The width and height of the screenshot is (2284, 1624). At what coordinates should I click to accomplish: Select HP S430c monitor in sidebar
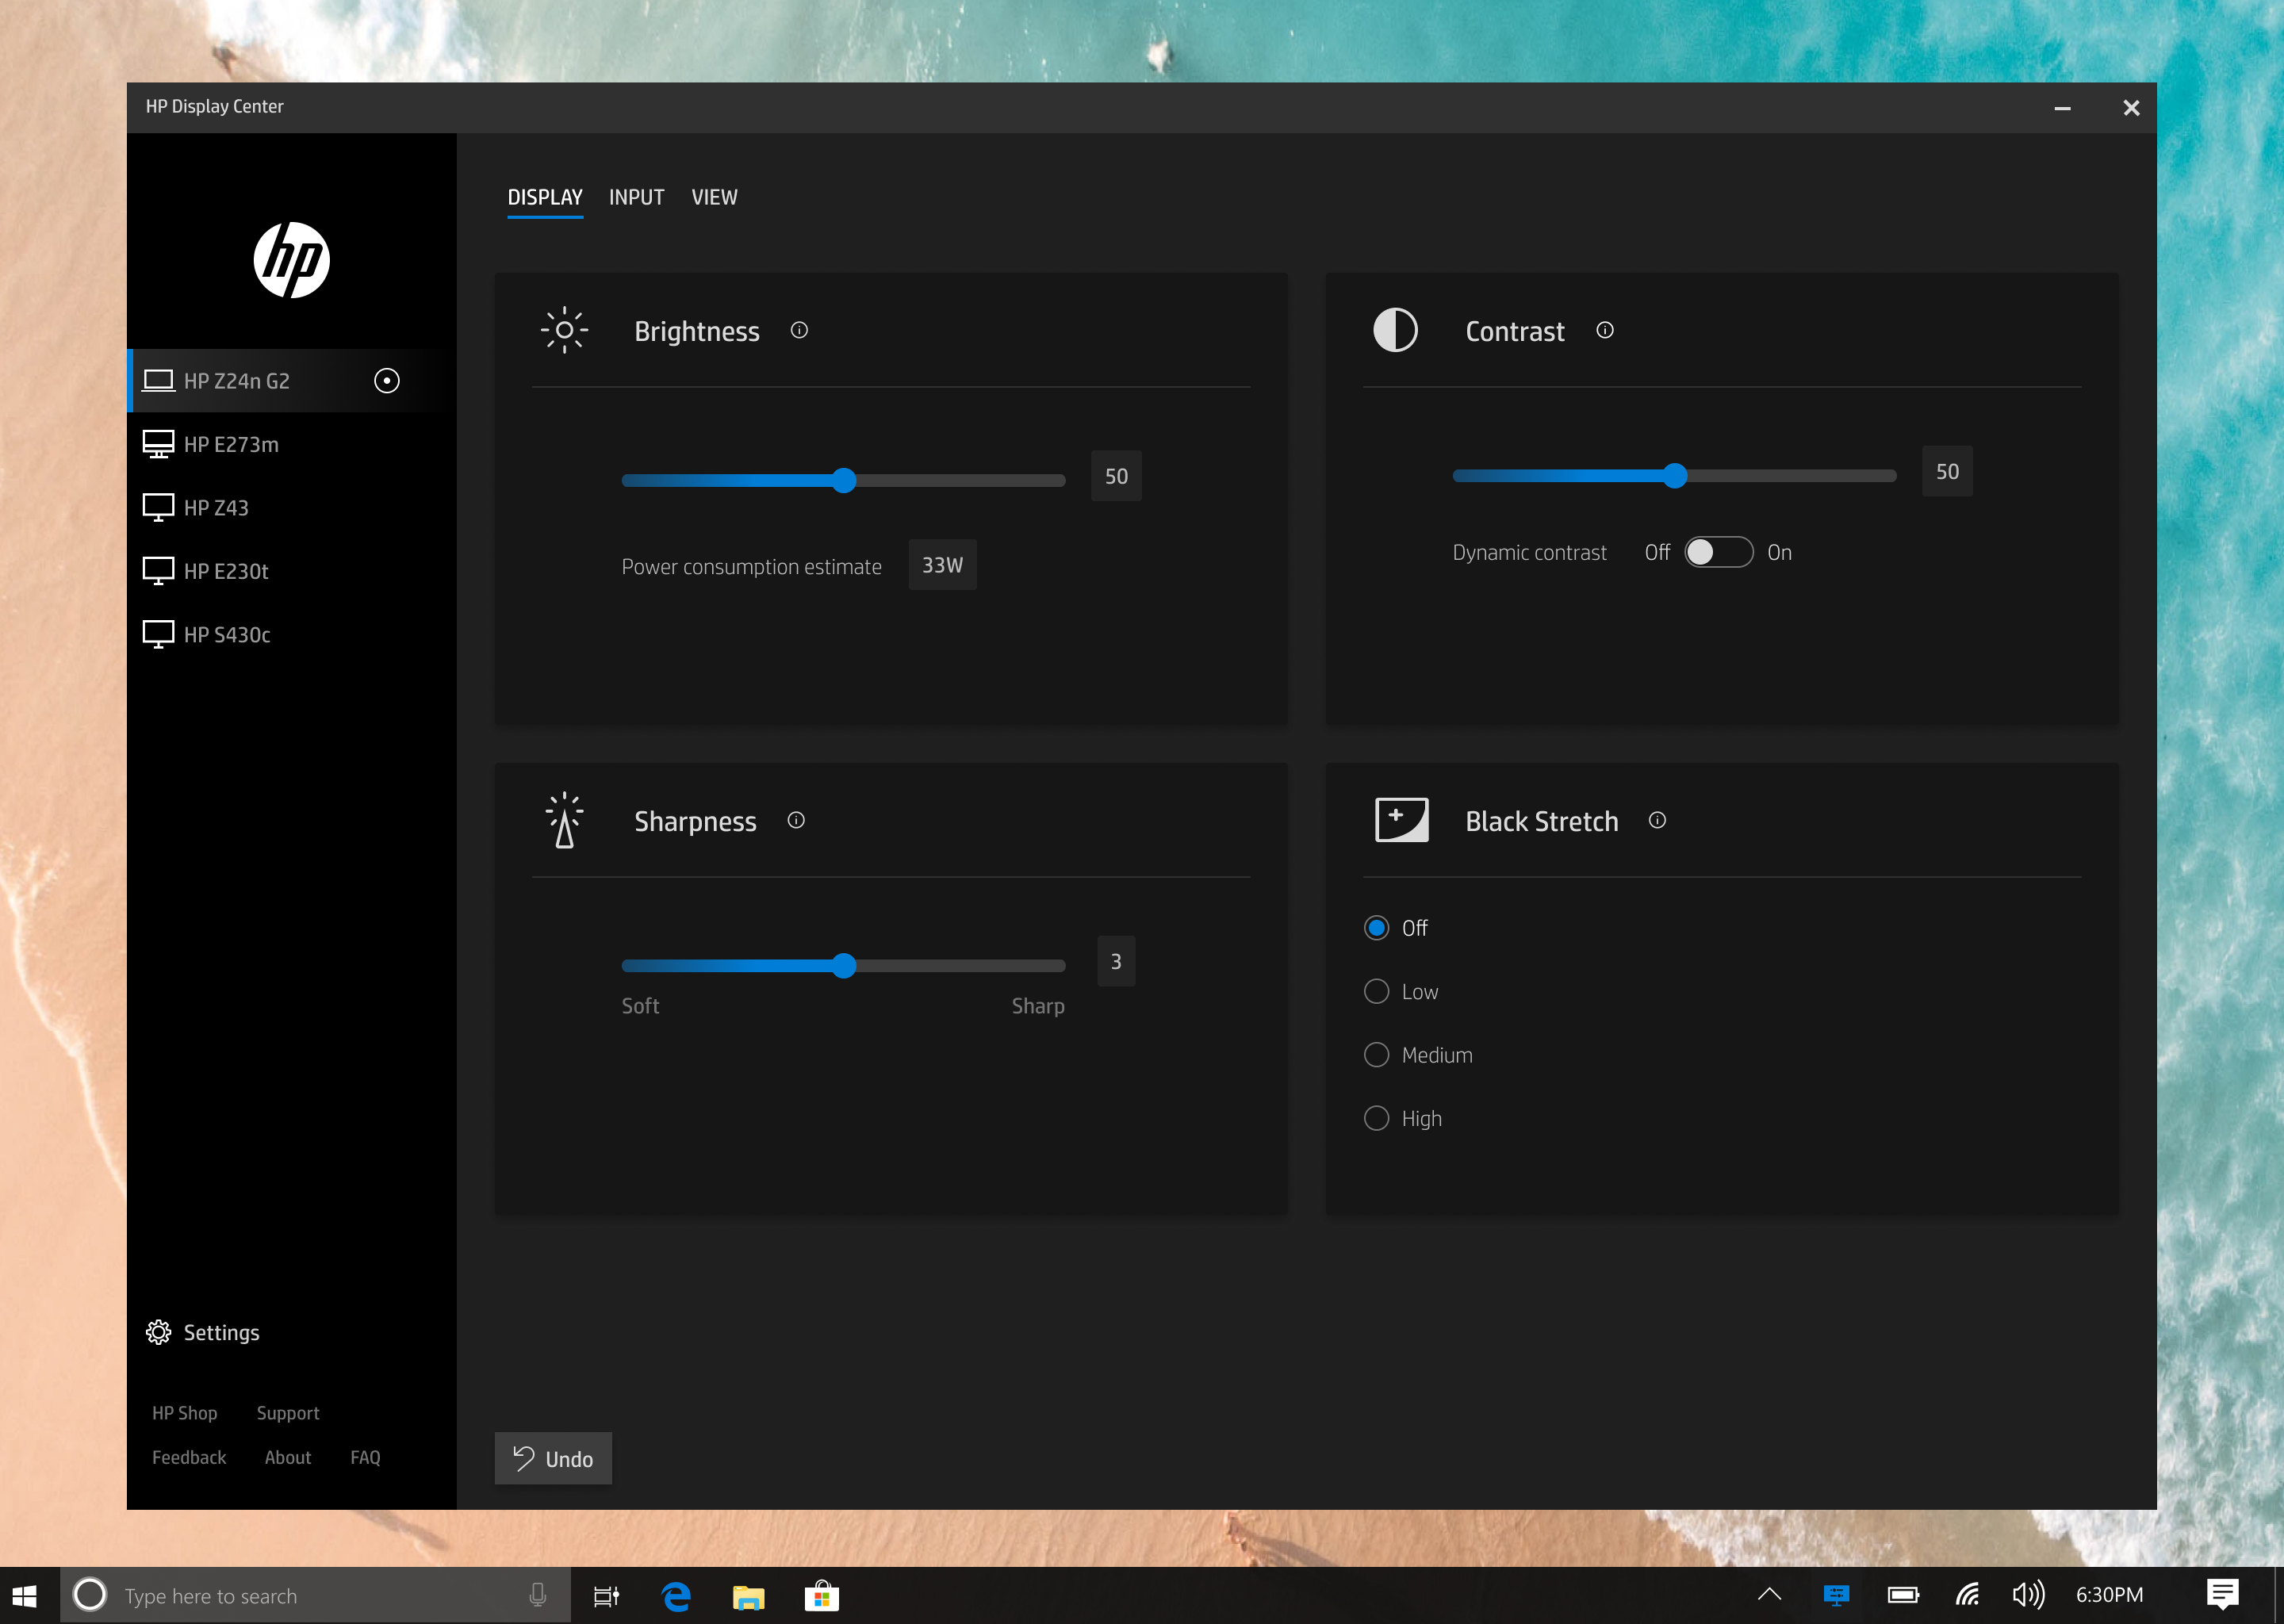[x=291, y=634]
